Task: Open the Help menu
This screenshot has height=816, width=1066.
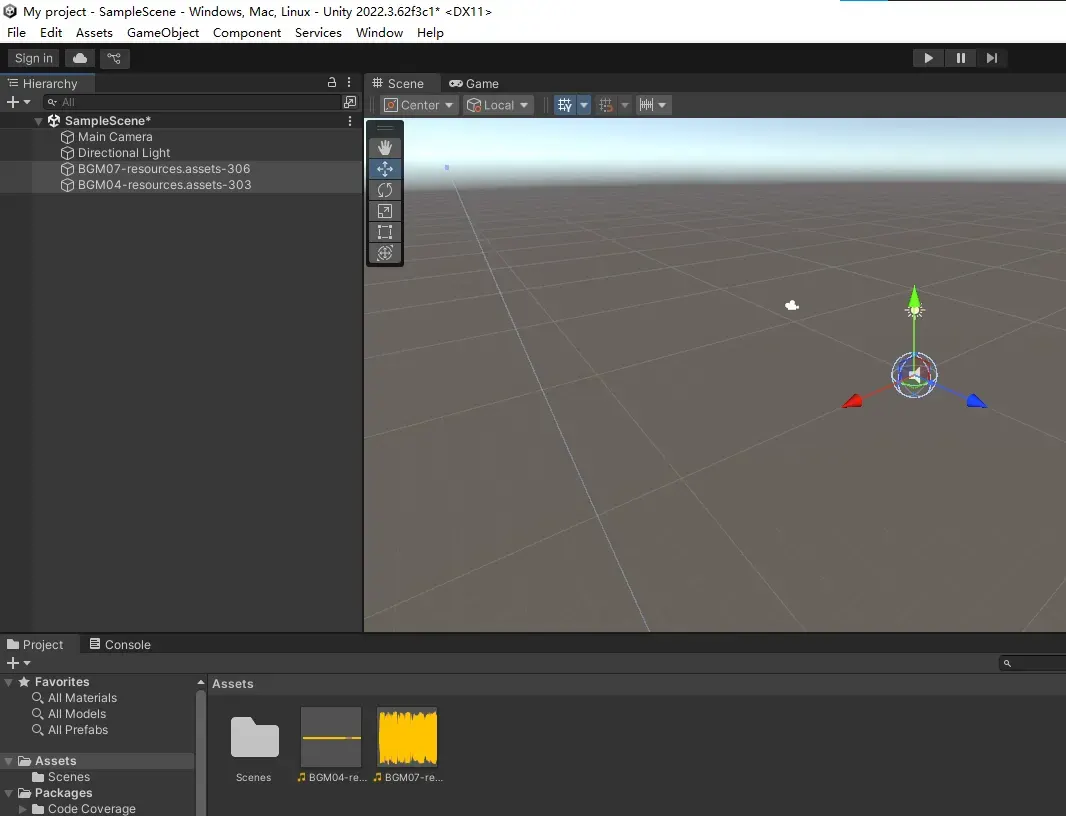Action: (x=430, y=33)
